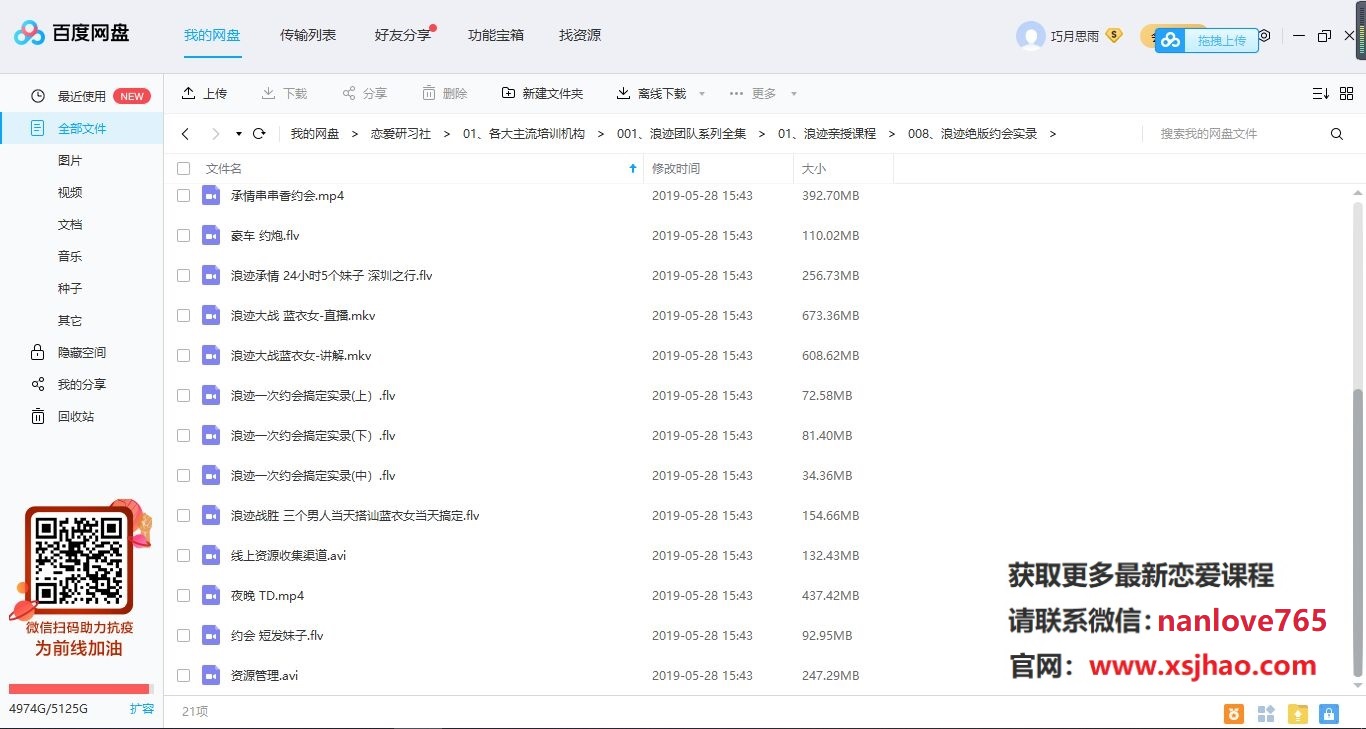This screenshot has width=1366, height=729.
Task: Navigate to 我的网盘 breadcrumb
Action: (x=315, y=134)
